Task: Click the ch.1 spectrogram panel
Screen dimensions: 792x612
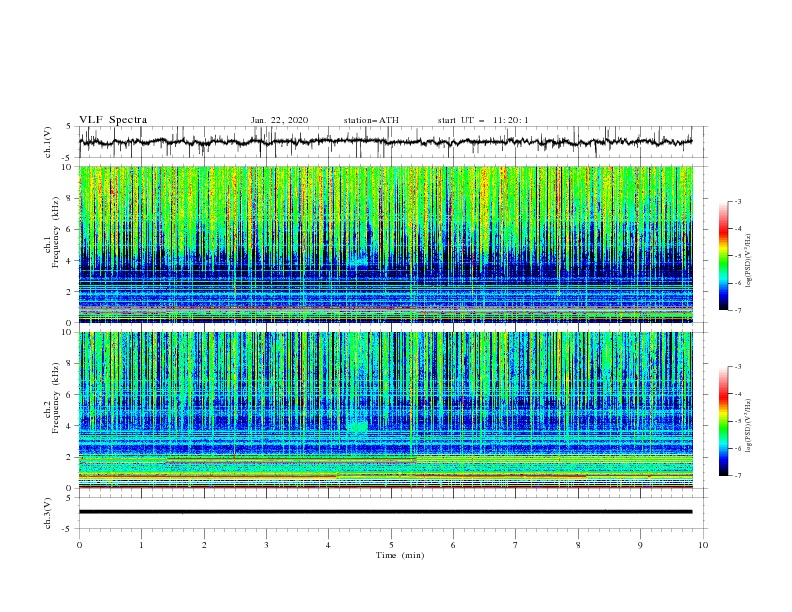Action: tap(385, 244)
